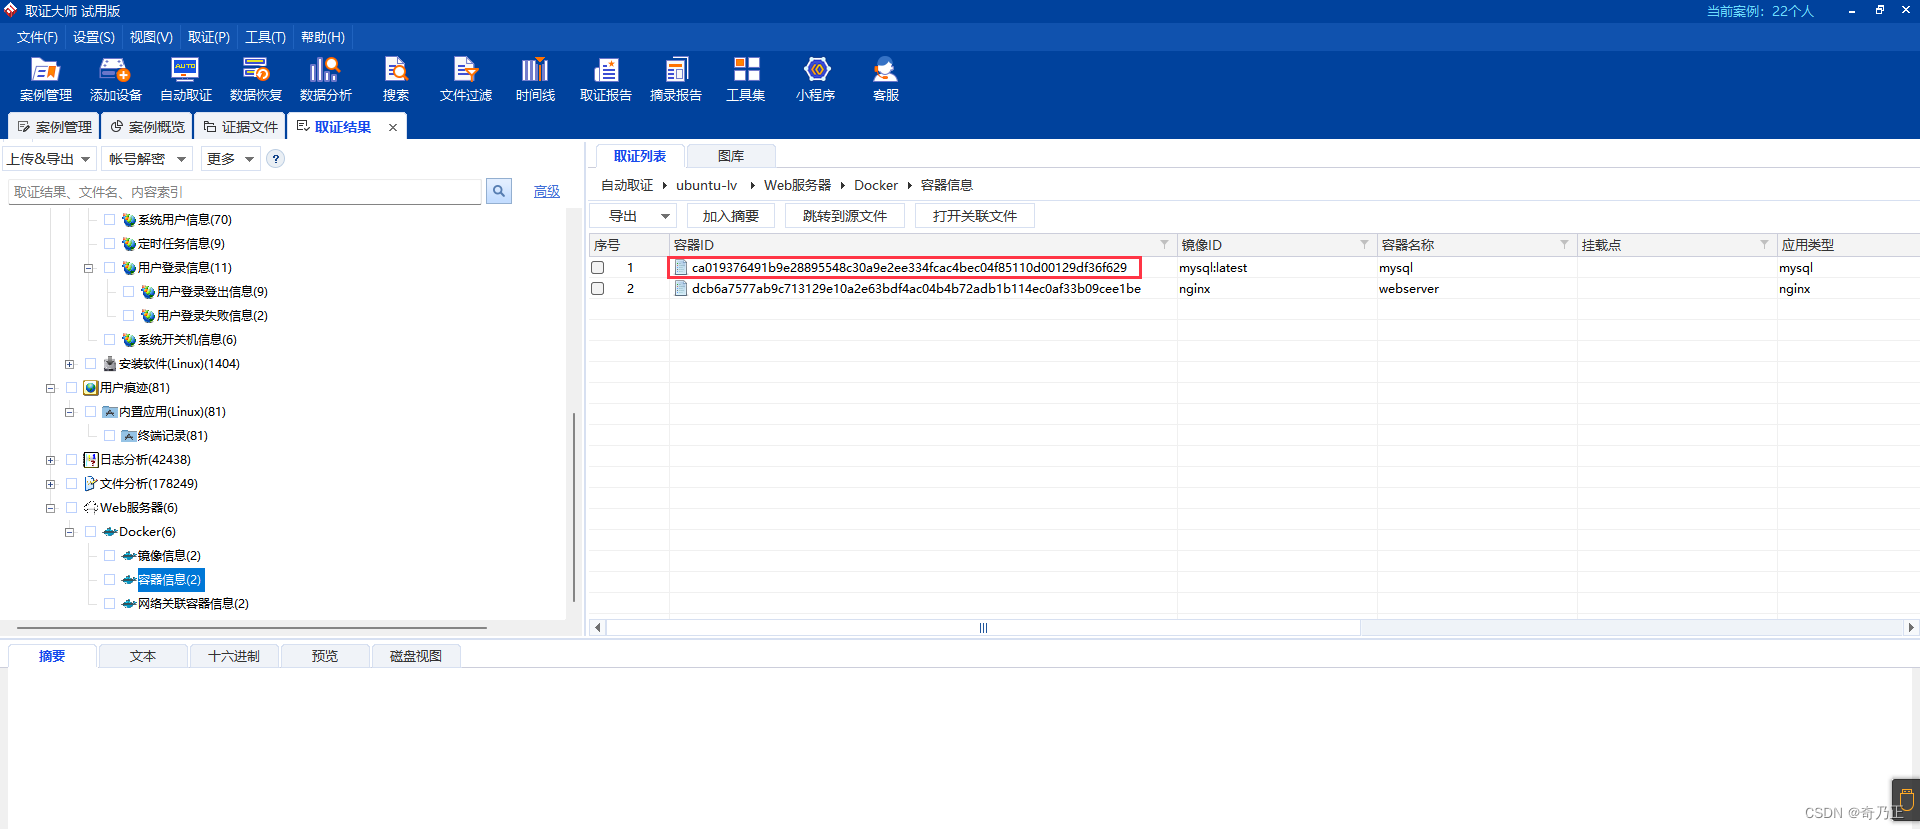This screenshot has height=829, width=1920.
Task: Open the 取证(P) menu
Action: point(208,37)
